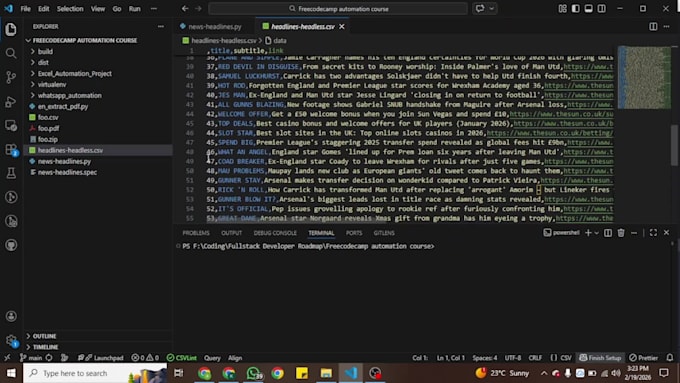680x383 pixels.
Task: Click Finish Setup in status bar
Action: (601, 358)
